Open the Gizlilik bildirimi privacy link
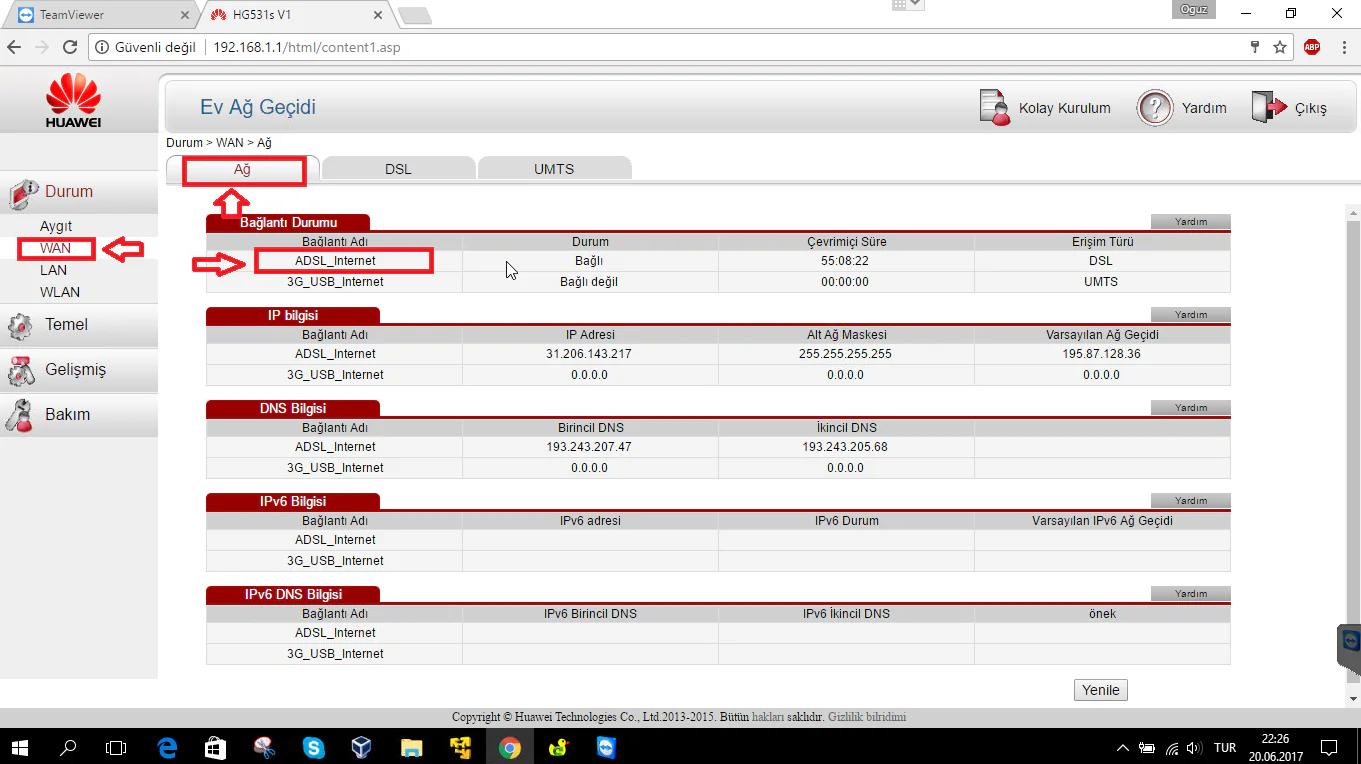 coord(867,717)
